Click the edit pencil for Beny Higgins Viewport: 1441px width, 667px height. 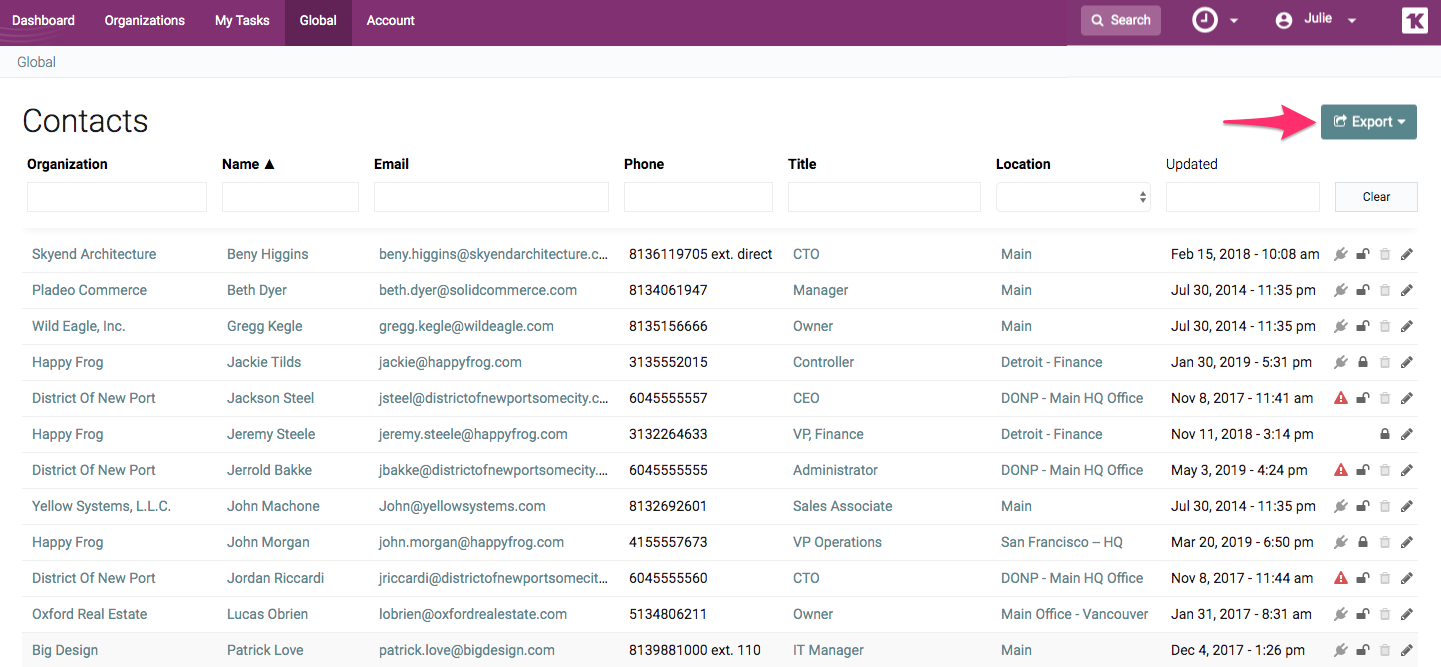click(x=1407, y=254)
